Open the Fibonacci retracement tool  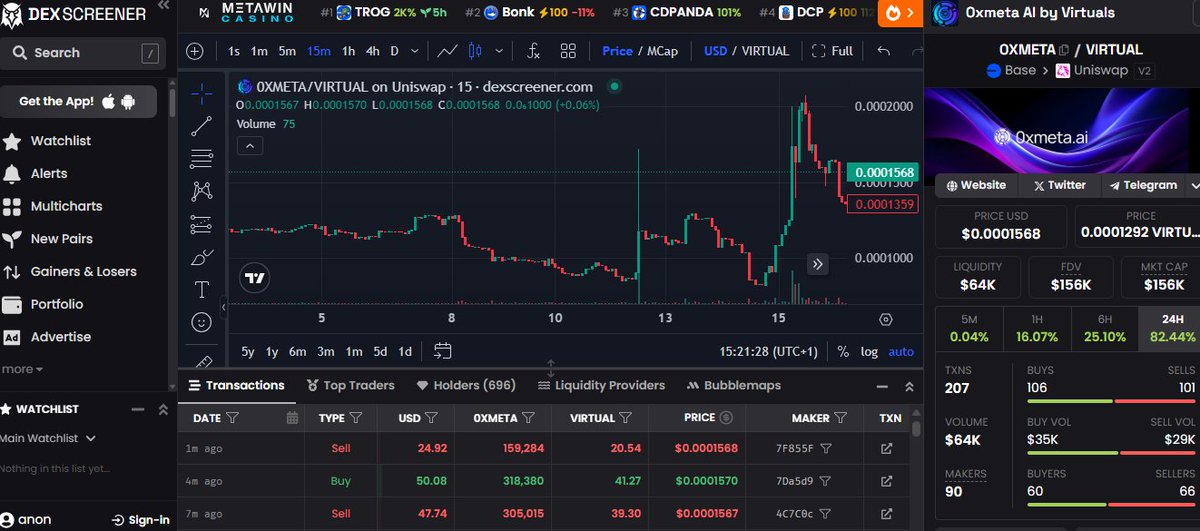click(201, 158)
